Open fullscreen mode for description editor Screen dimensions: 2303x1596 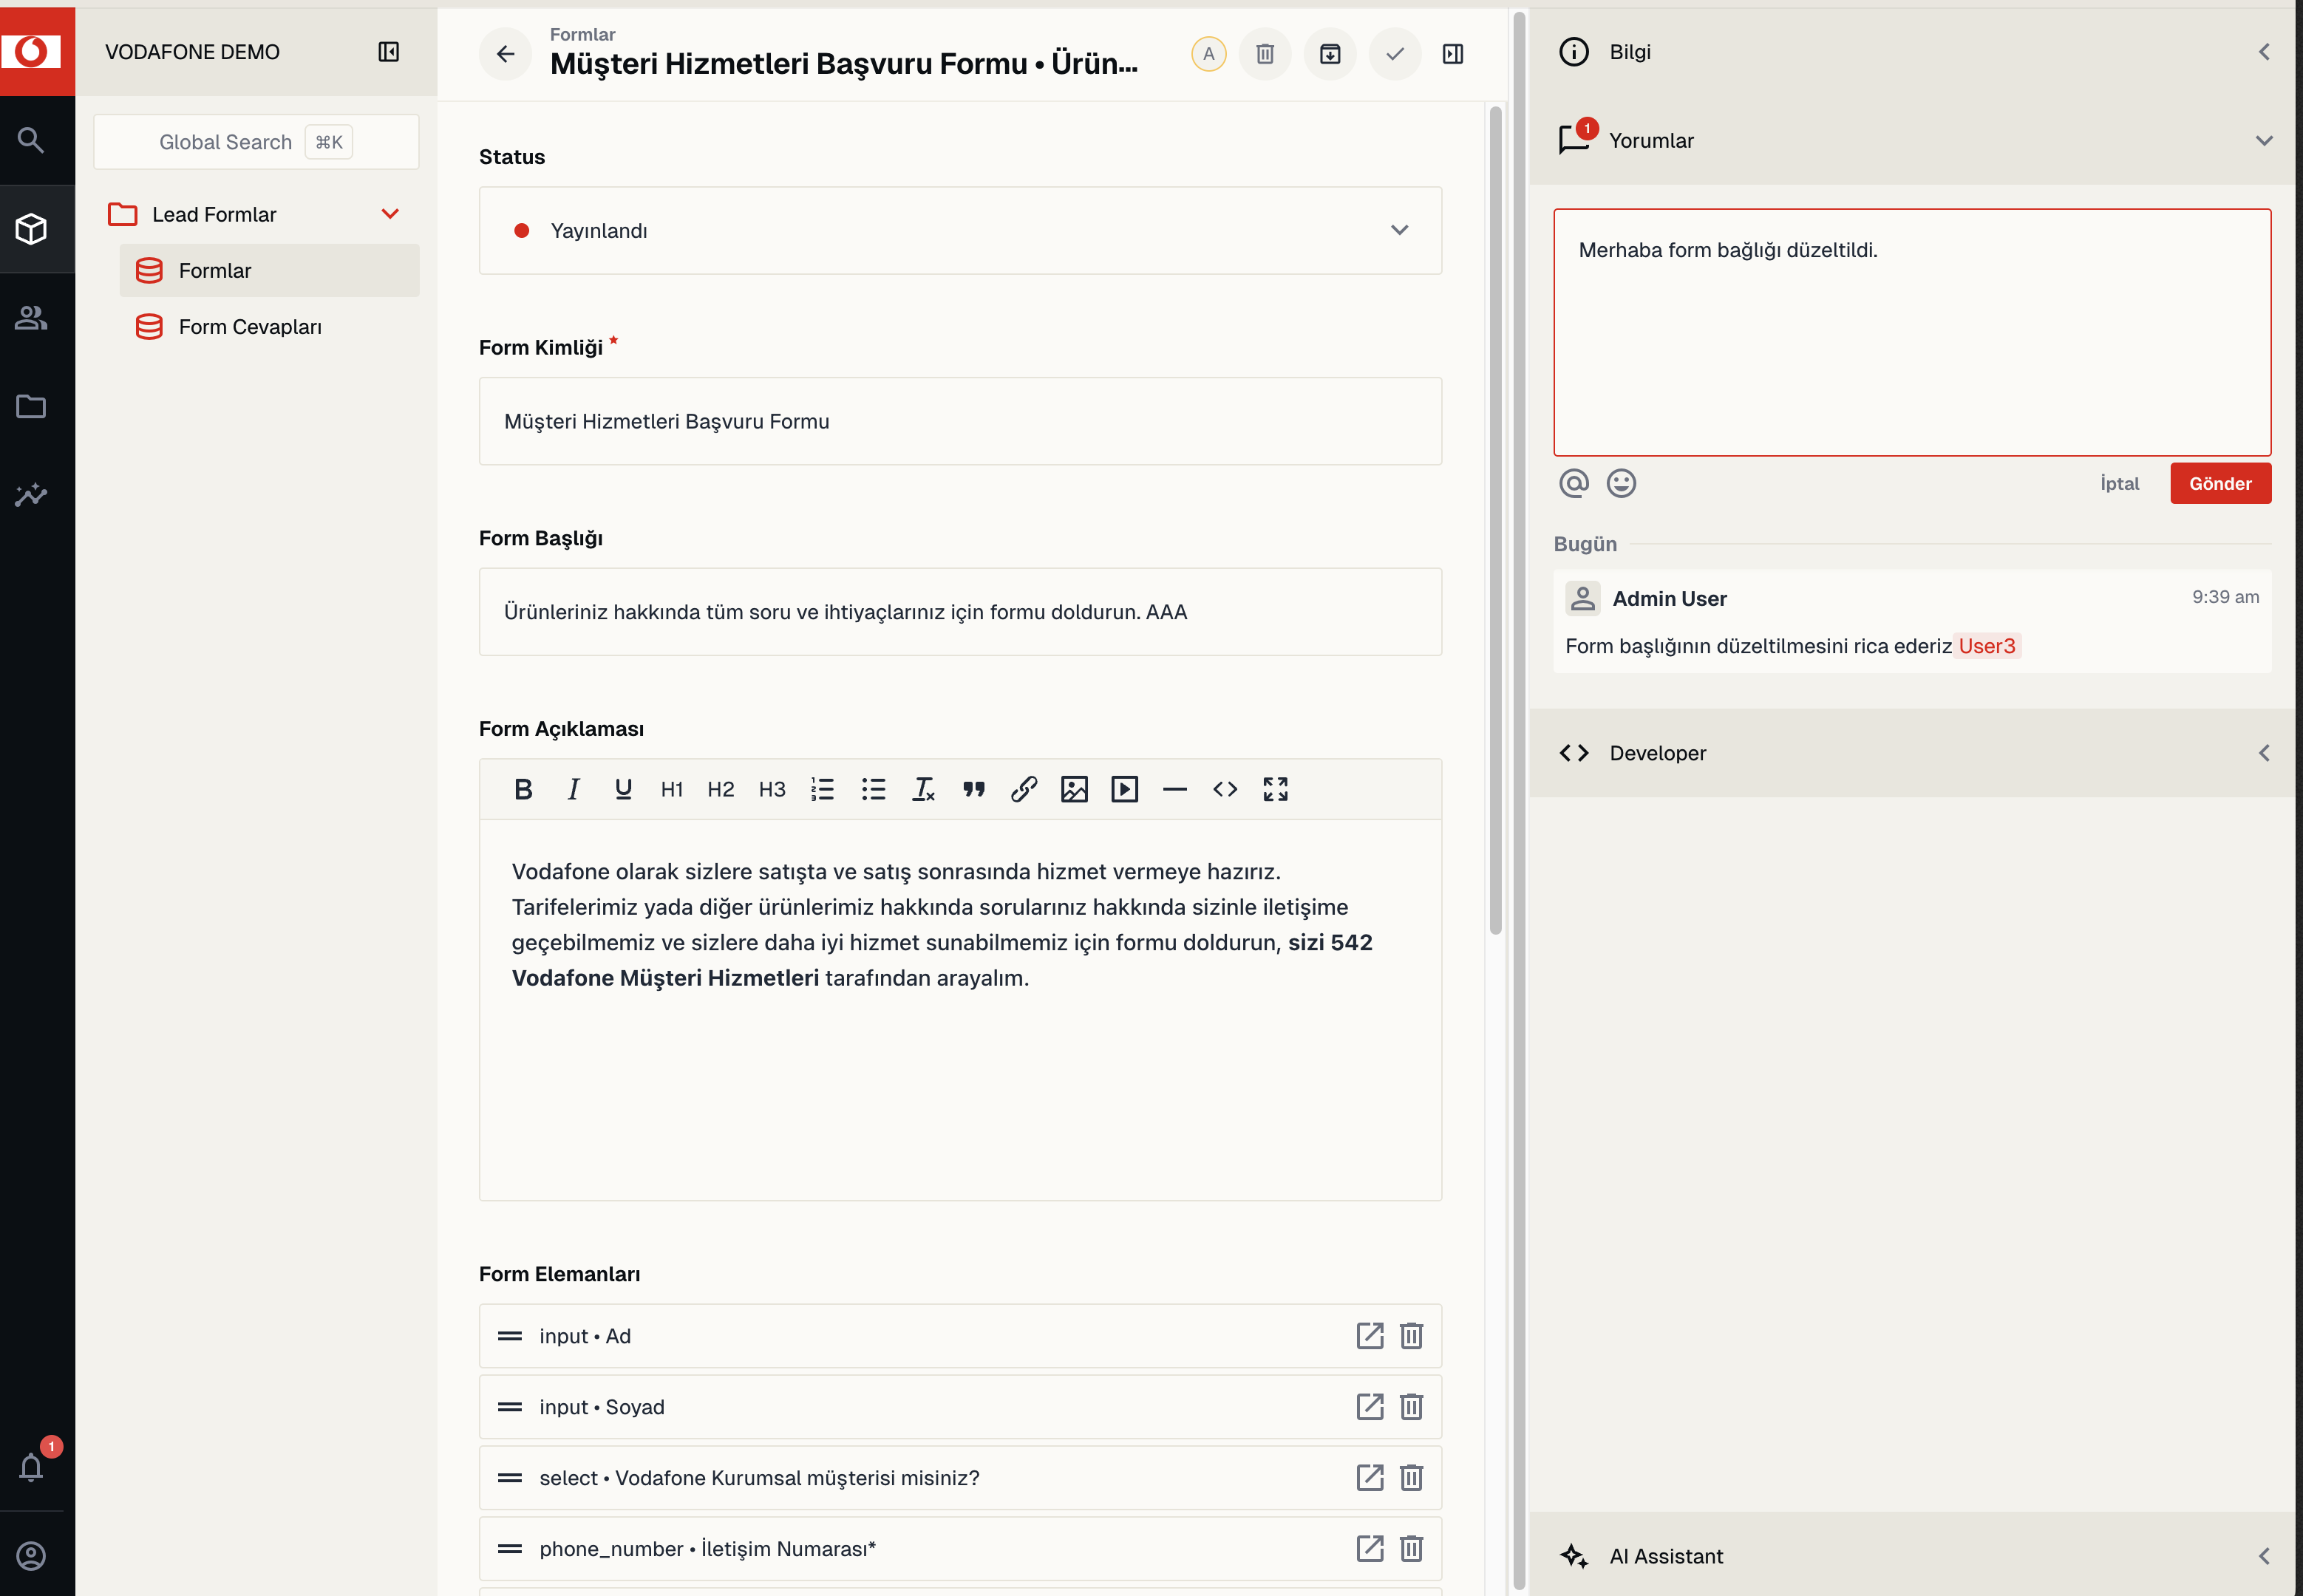(x=1275, y=790)
